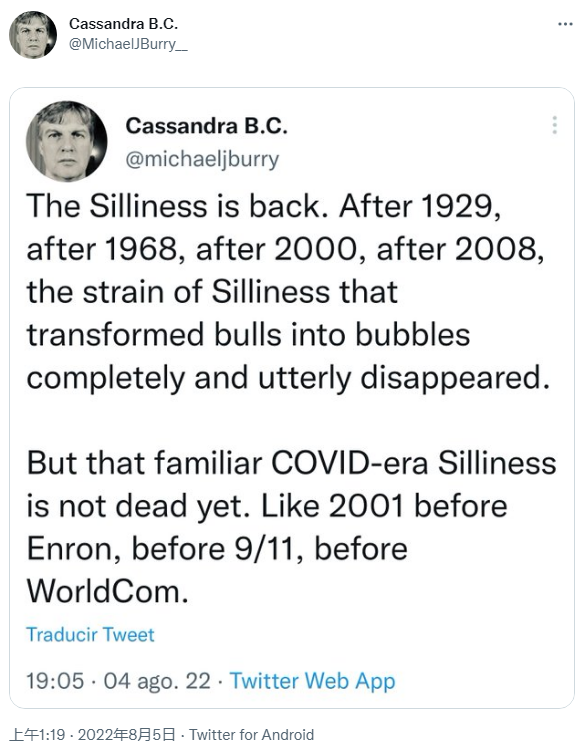This screenshot has height=749, width=586.
Task: Open the paragraph starting 'The Silliness is back'
Action: (x=288, y=292)
